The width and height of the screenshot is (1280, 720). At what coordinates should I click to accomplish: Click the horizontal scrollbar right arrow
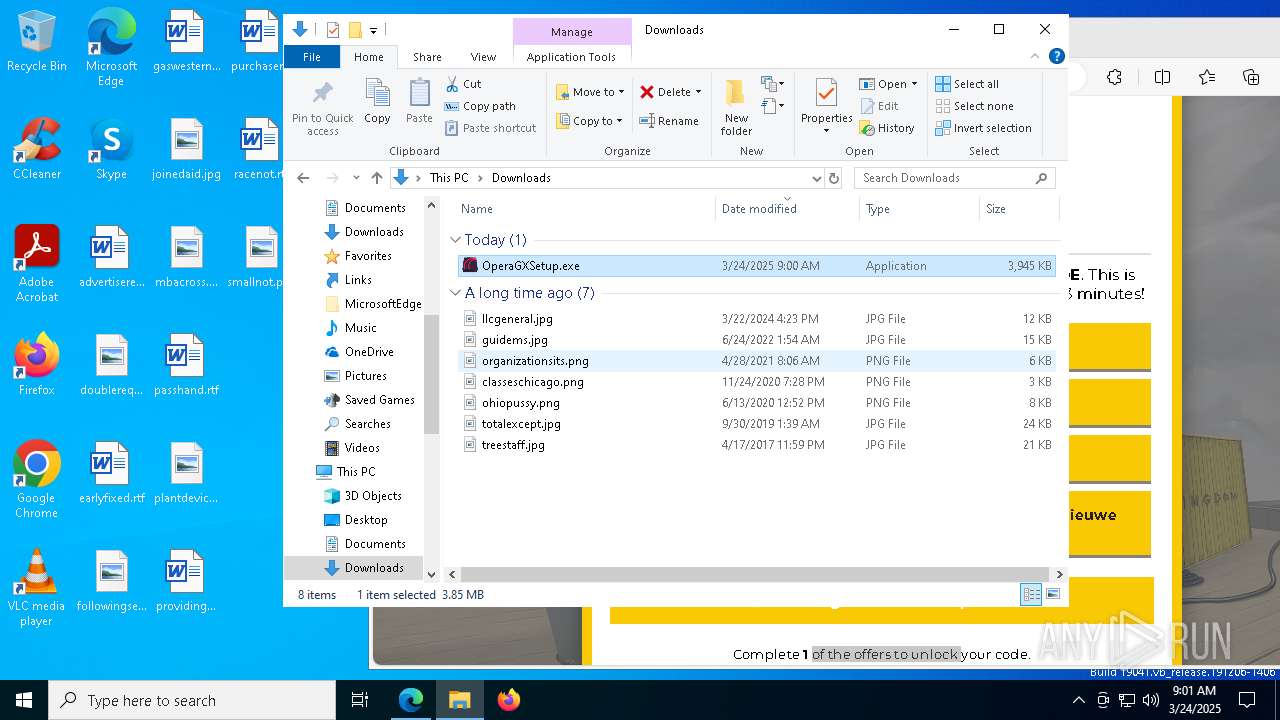pyautogui.click(x=1060, y=575)
